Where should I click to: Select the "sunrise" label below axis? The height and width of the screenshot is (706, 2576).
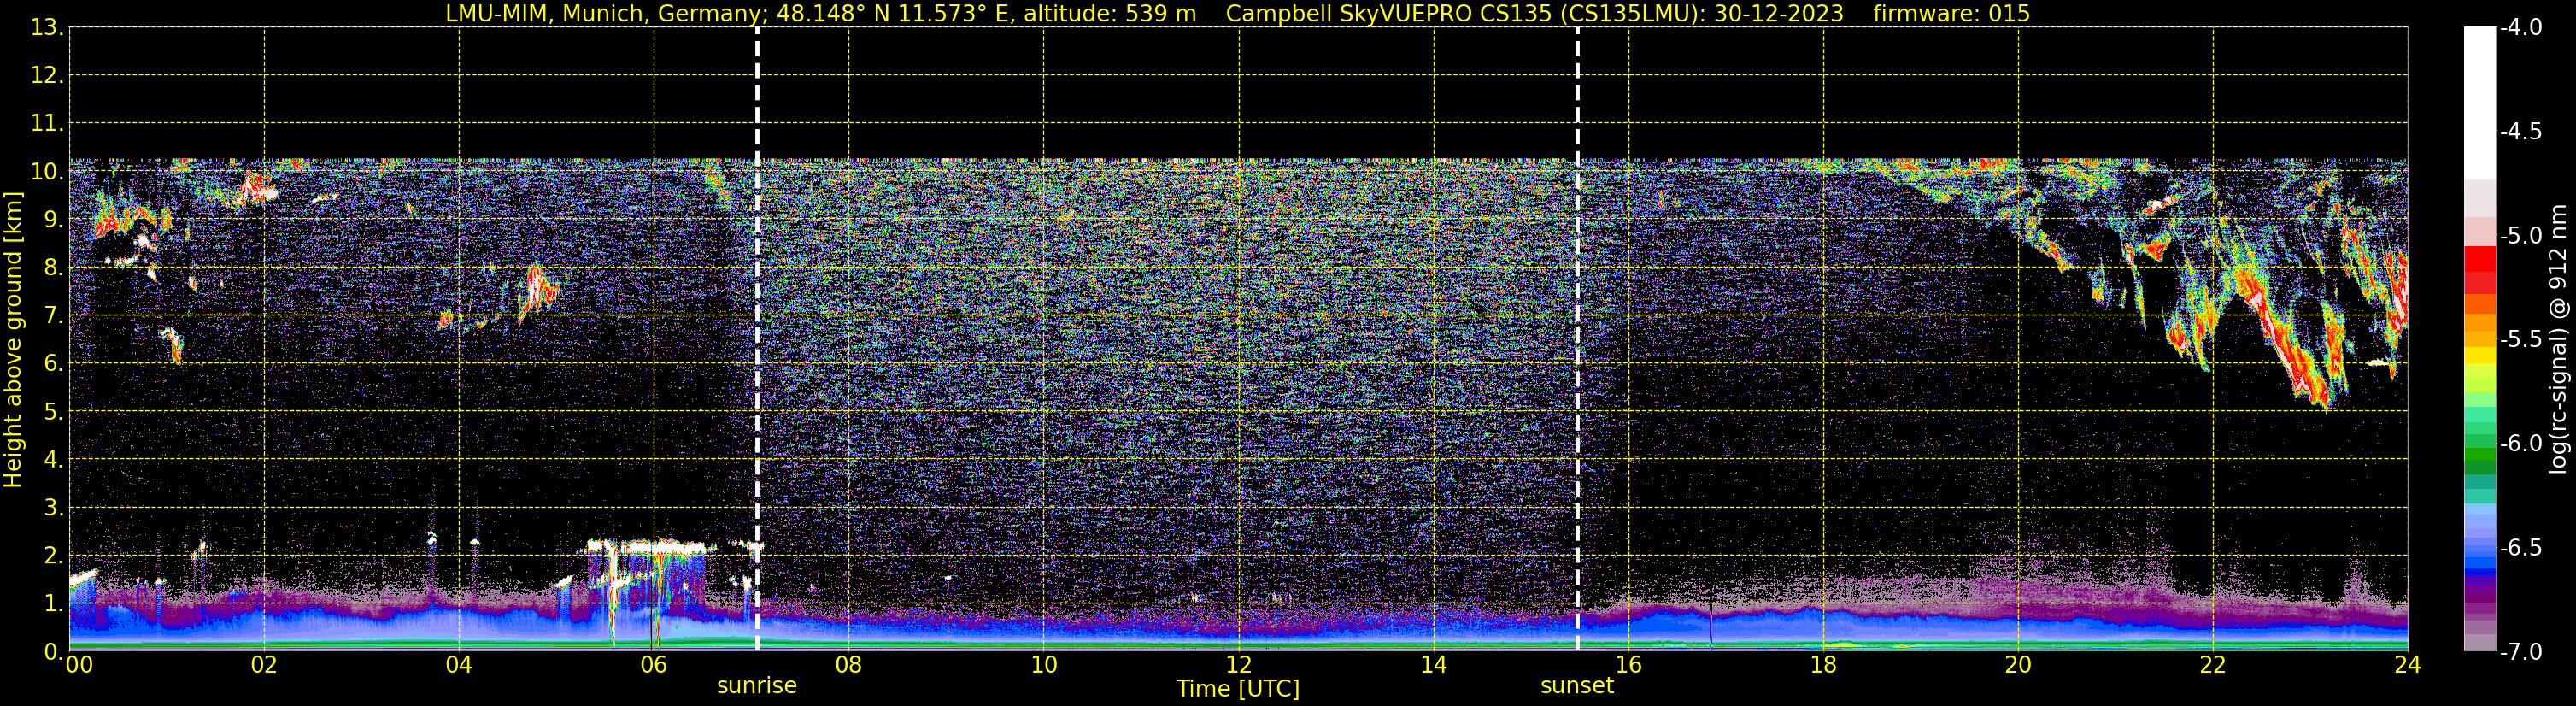click(757, 686)
